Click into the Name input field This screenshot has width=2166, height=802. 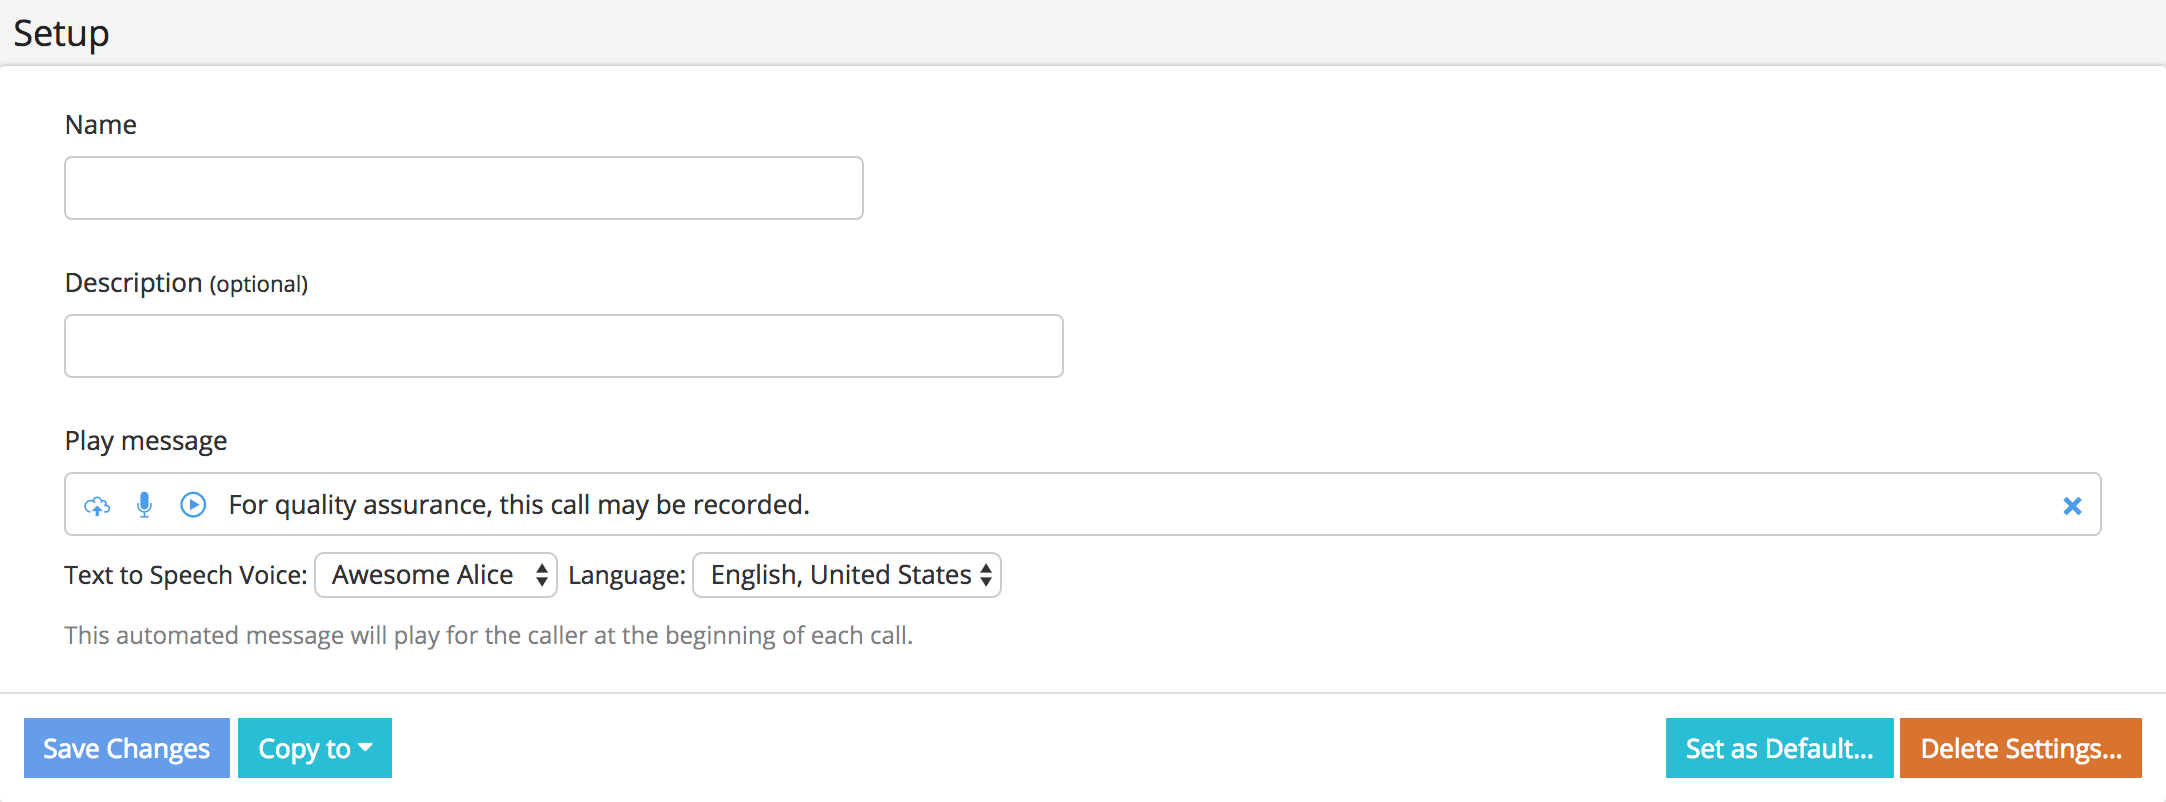464,188
